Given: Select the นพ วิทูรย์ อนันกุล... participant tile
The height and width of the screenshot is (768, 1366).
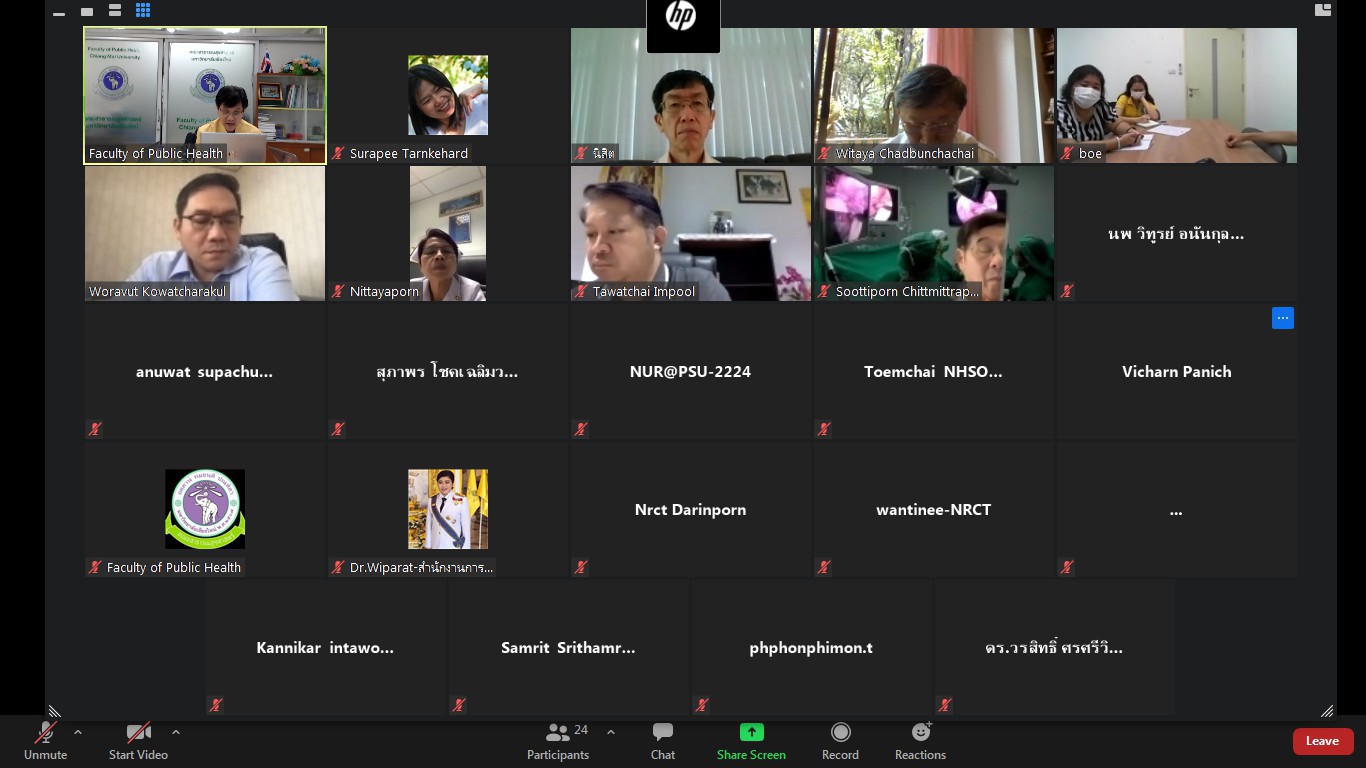Looking at the screenshot, I should click(1176, 233).
